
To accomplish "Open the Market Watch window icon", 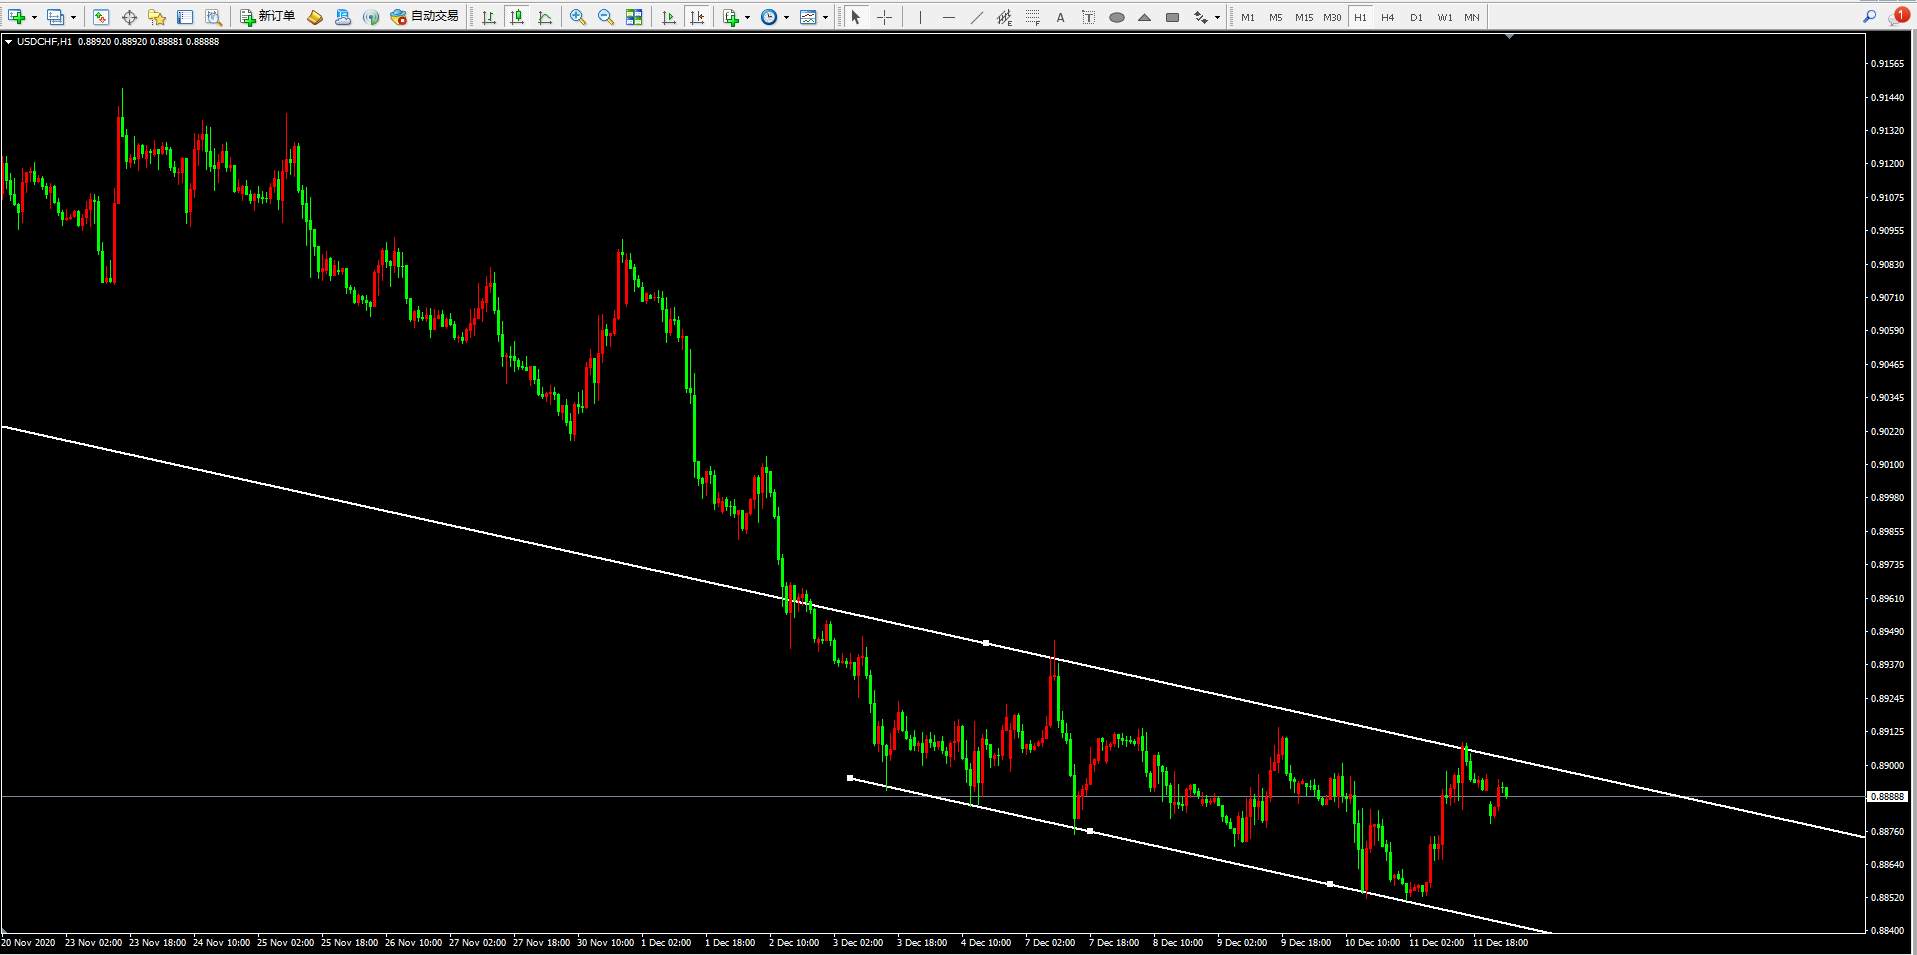I will (101, 17).
